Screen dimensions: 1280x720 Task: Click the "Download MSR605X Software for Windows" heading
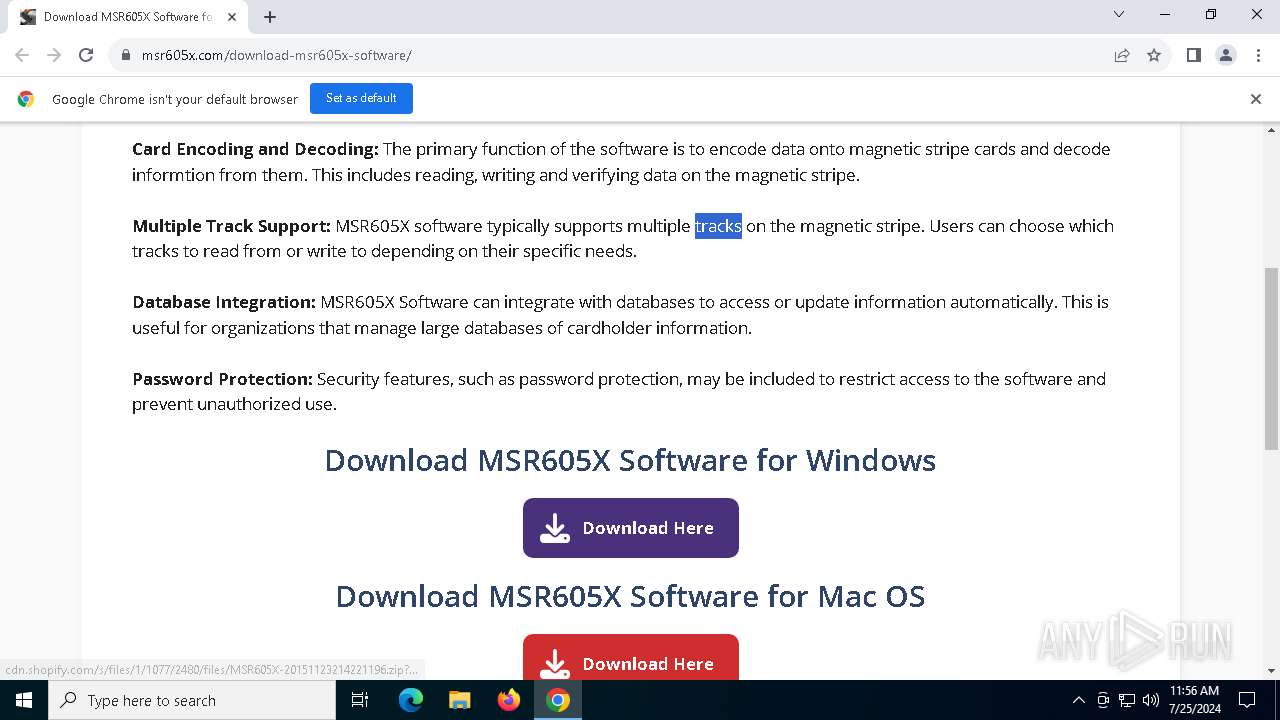pyautogui.click(x=630, y=460)
